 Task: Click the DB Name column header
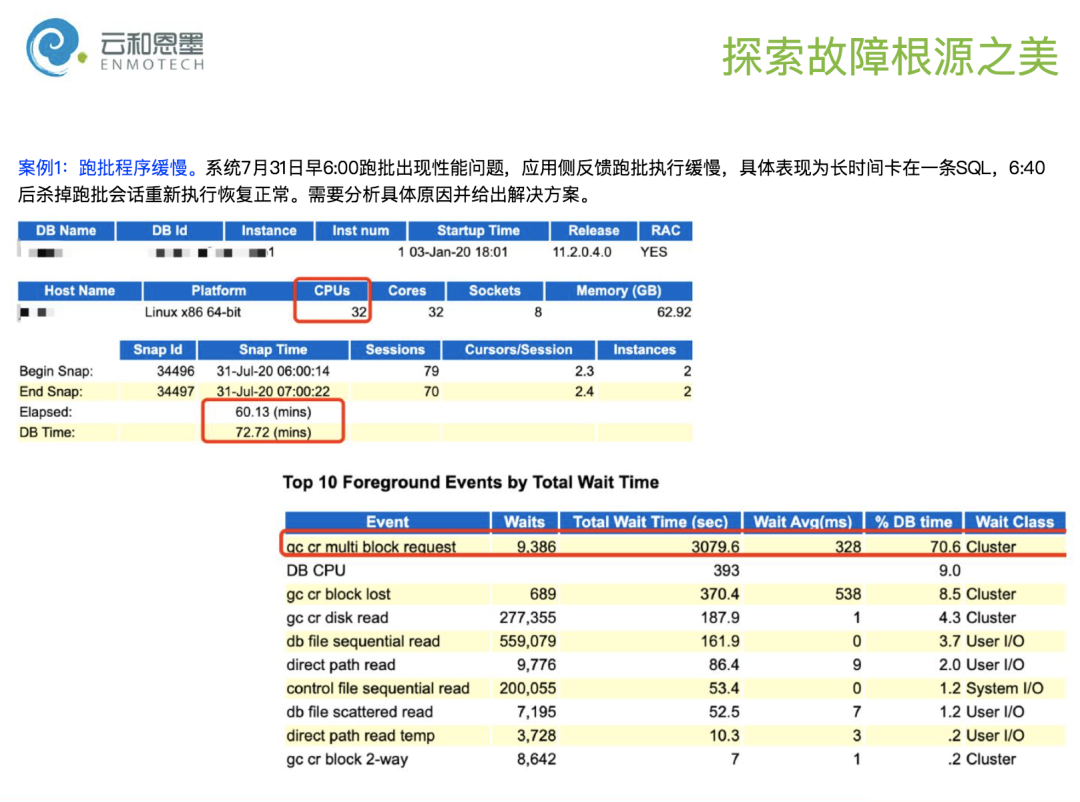(66, 231)
